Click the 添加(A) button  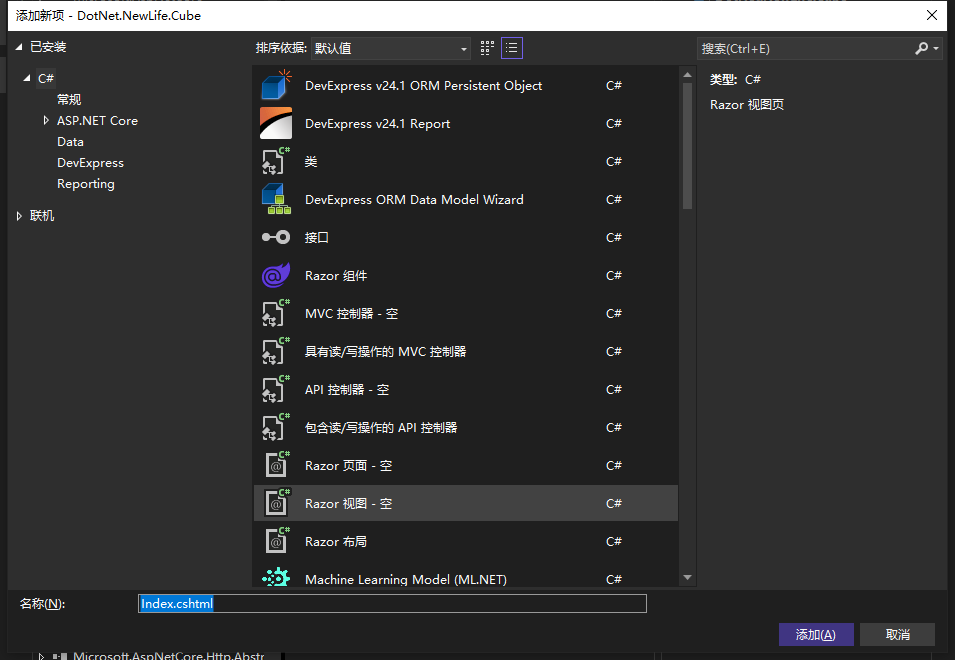[816, 634]
